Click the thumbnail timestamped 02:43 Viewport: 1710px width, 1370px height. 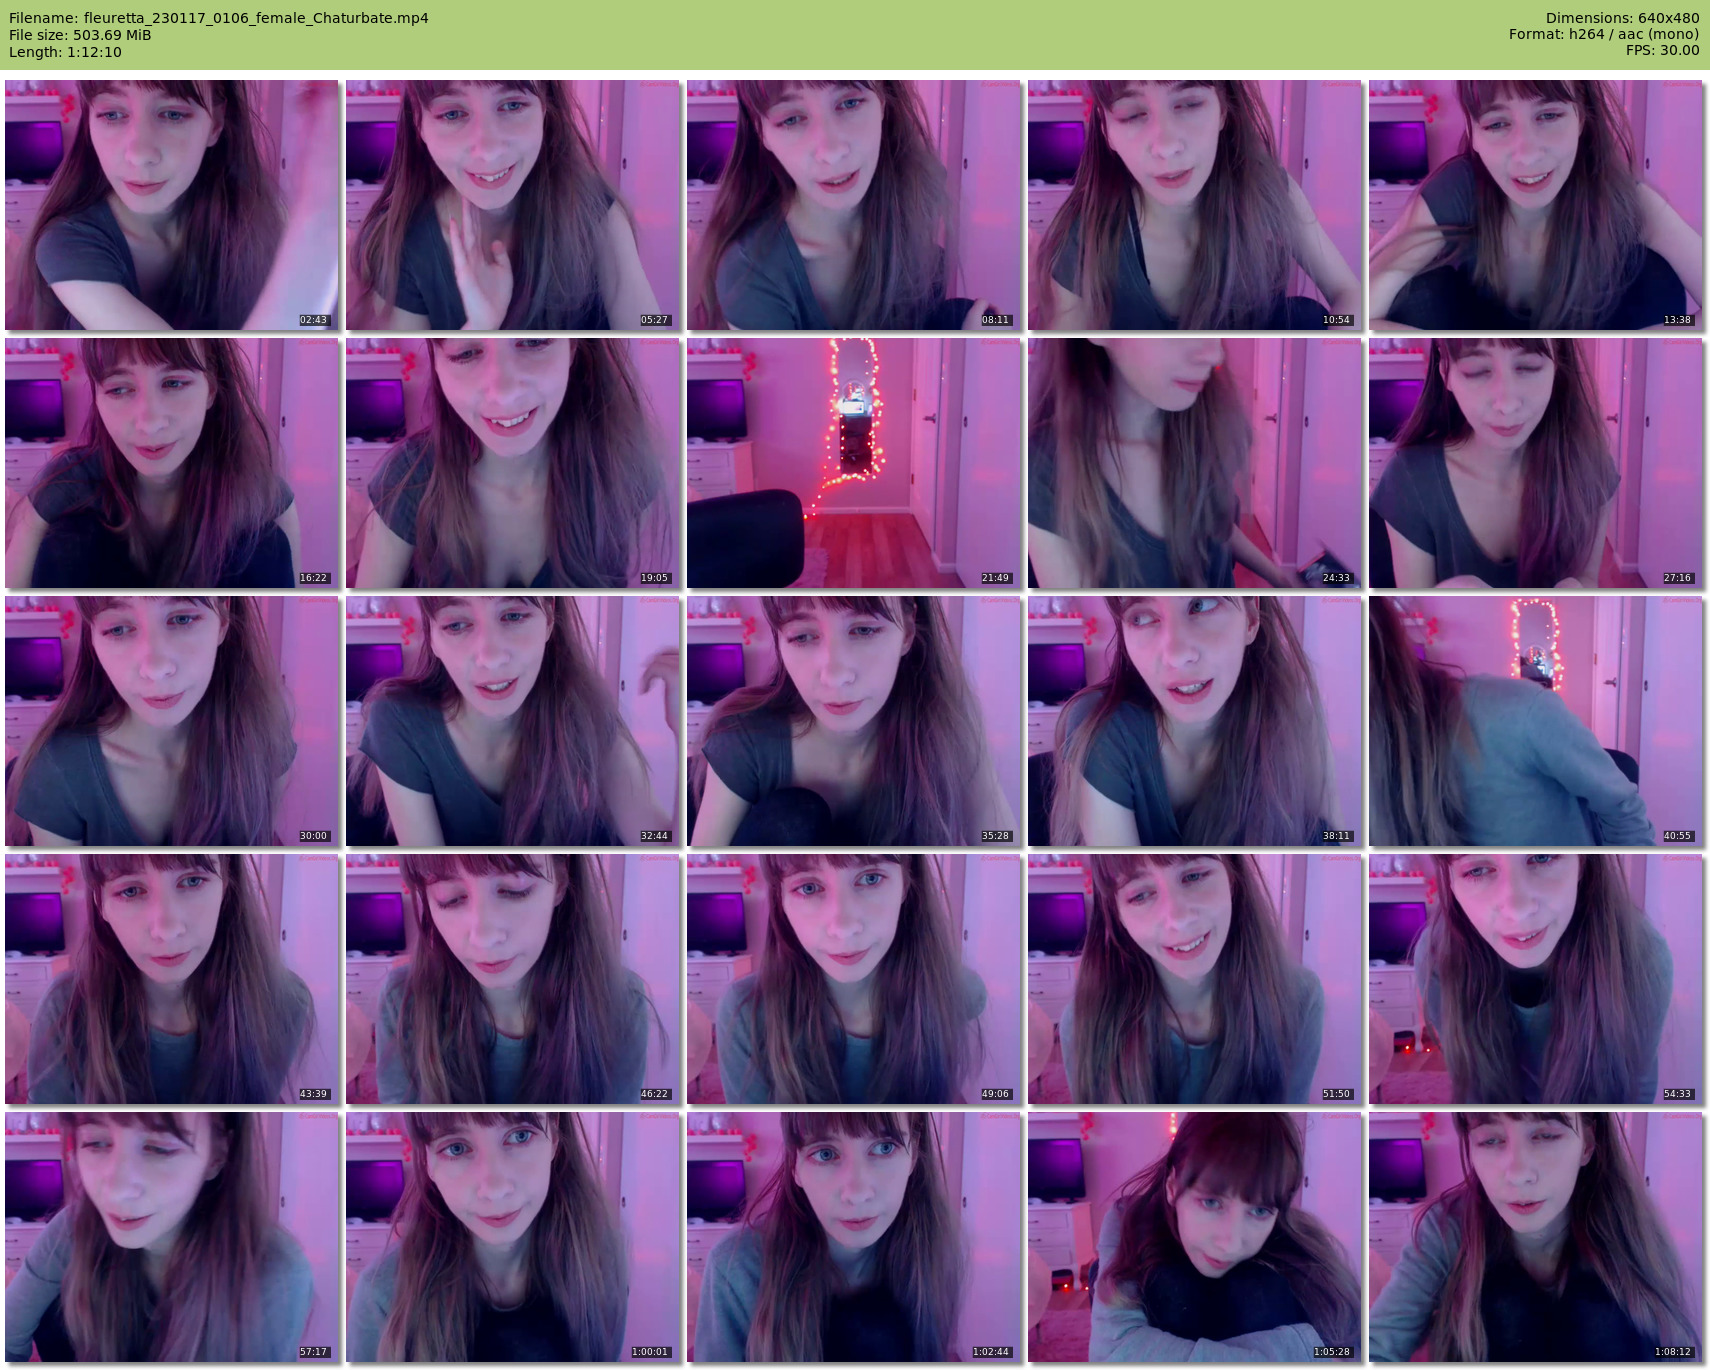(172, 205)
